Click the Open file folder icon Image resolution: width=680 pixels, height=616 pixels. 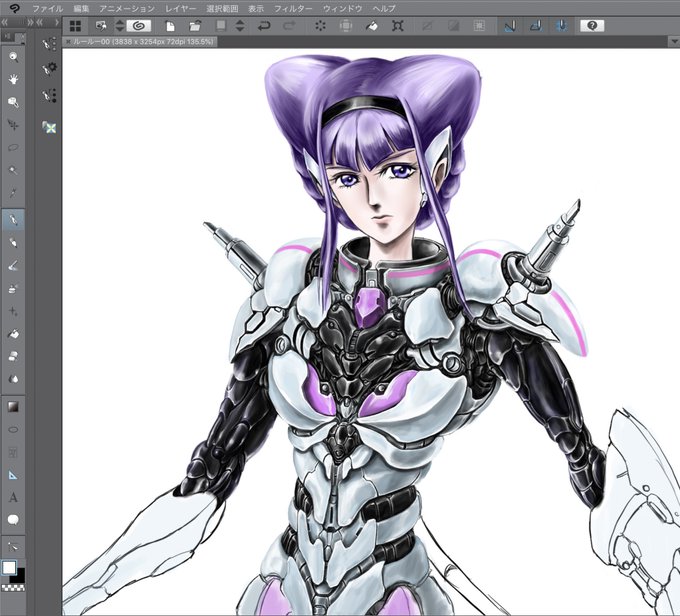pos(195,26)
